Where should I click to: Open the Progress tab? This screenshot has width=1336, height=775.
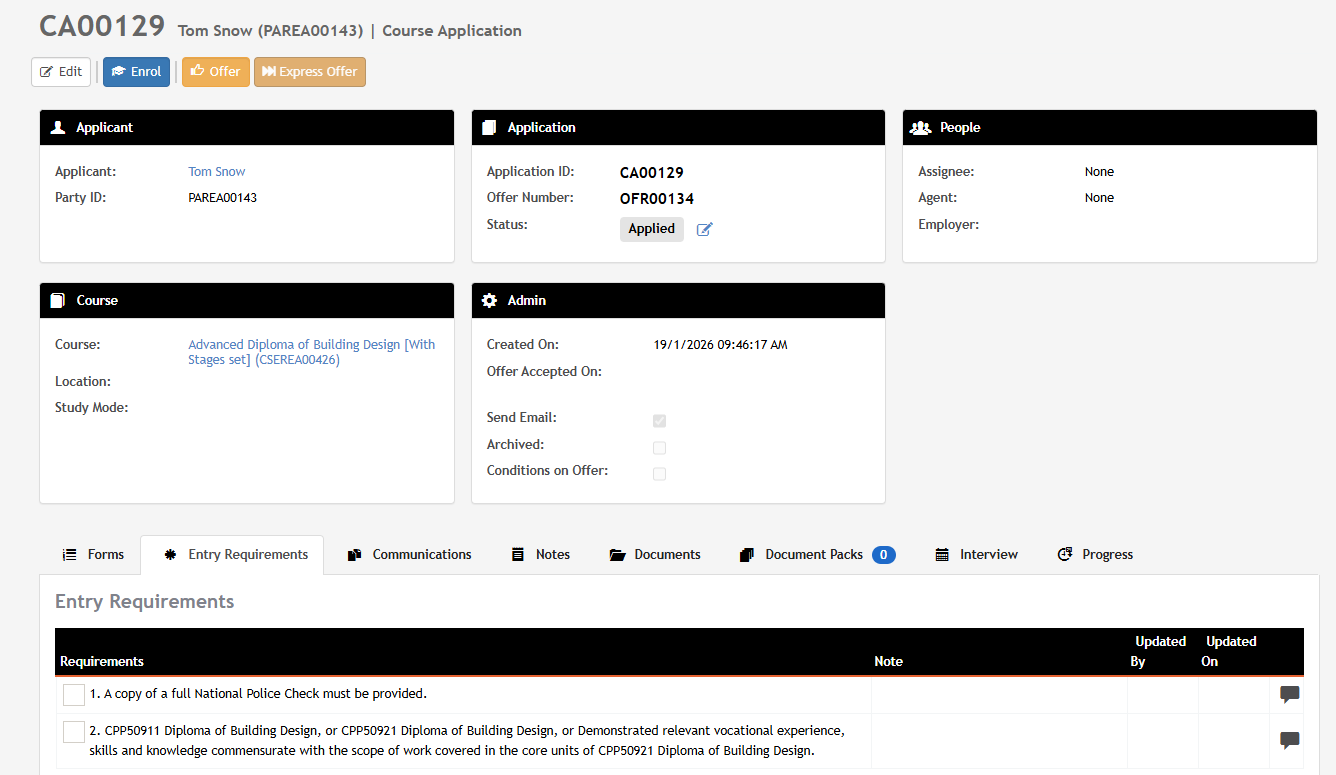click(x=1095, y=554)
